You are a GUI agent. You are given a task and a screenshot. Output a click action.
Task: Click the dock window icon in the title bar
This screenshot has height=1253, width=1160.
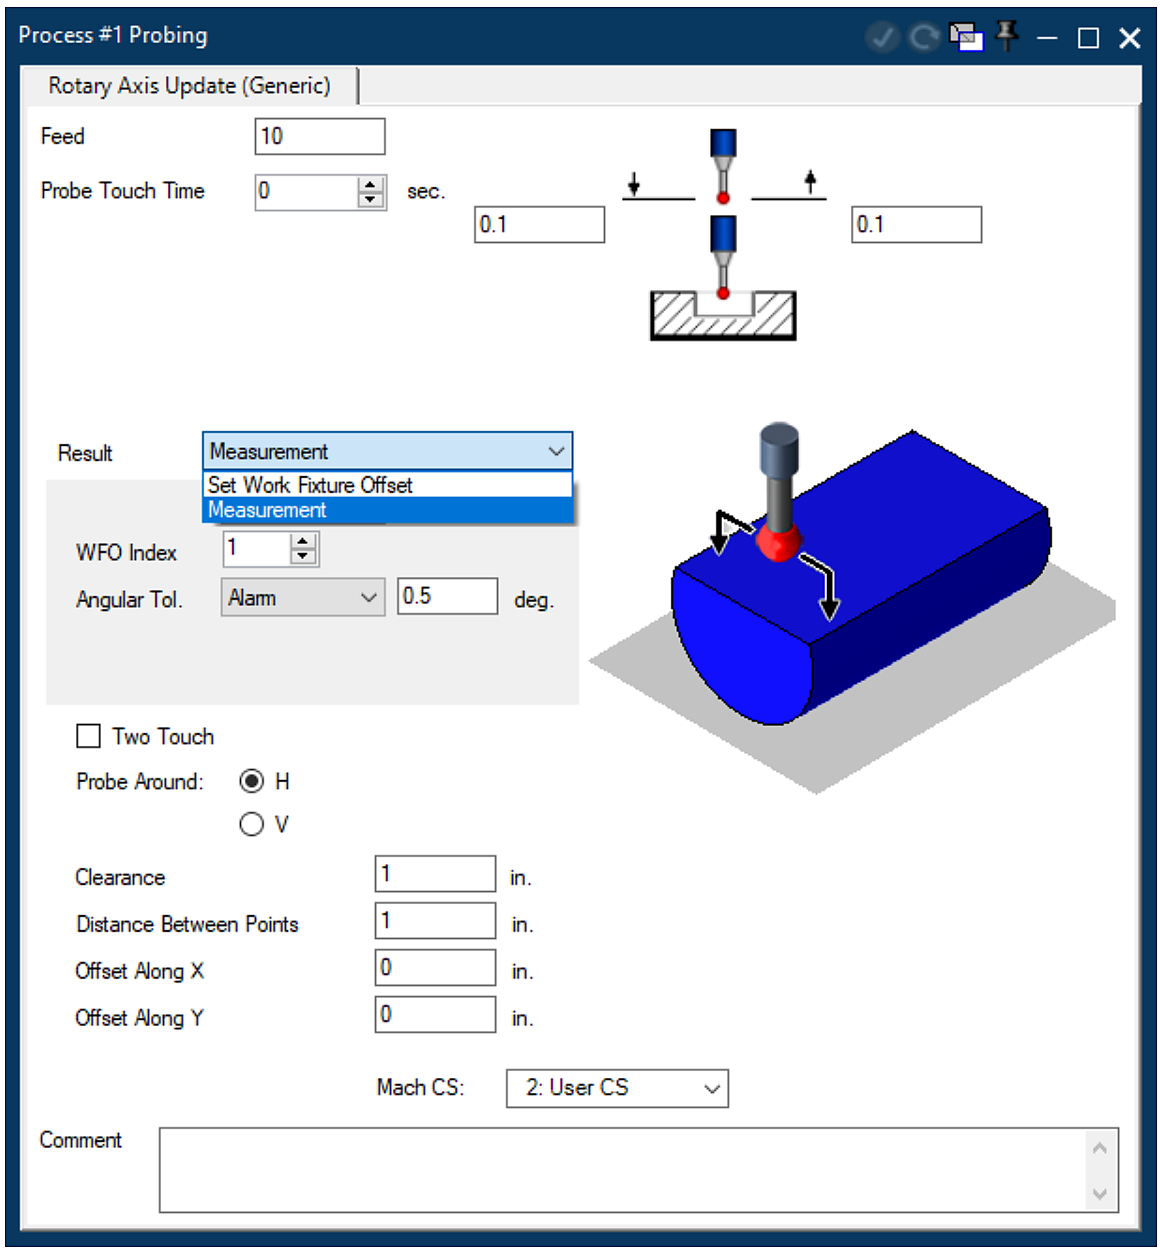(966, 37)
